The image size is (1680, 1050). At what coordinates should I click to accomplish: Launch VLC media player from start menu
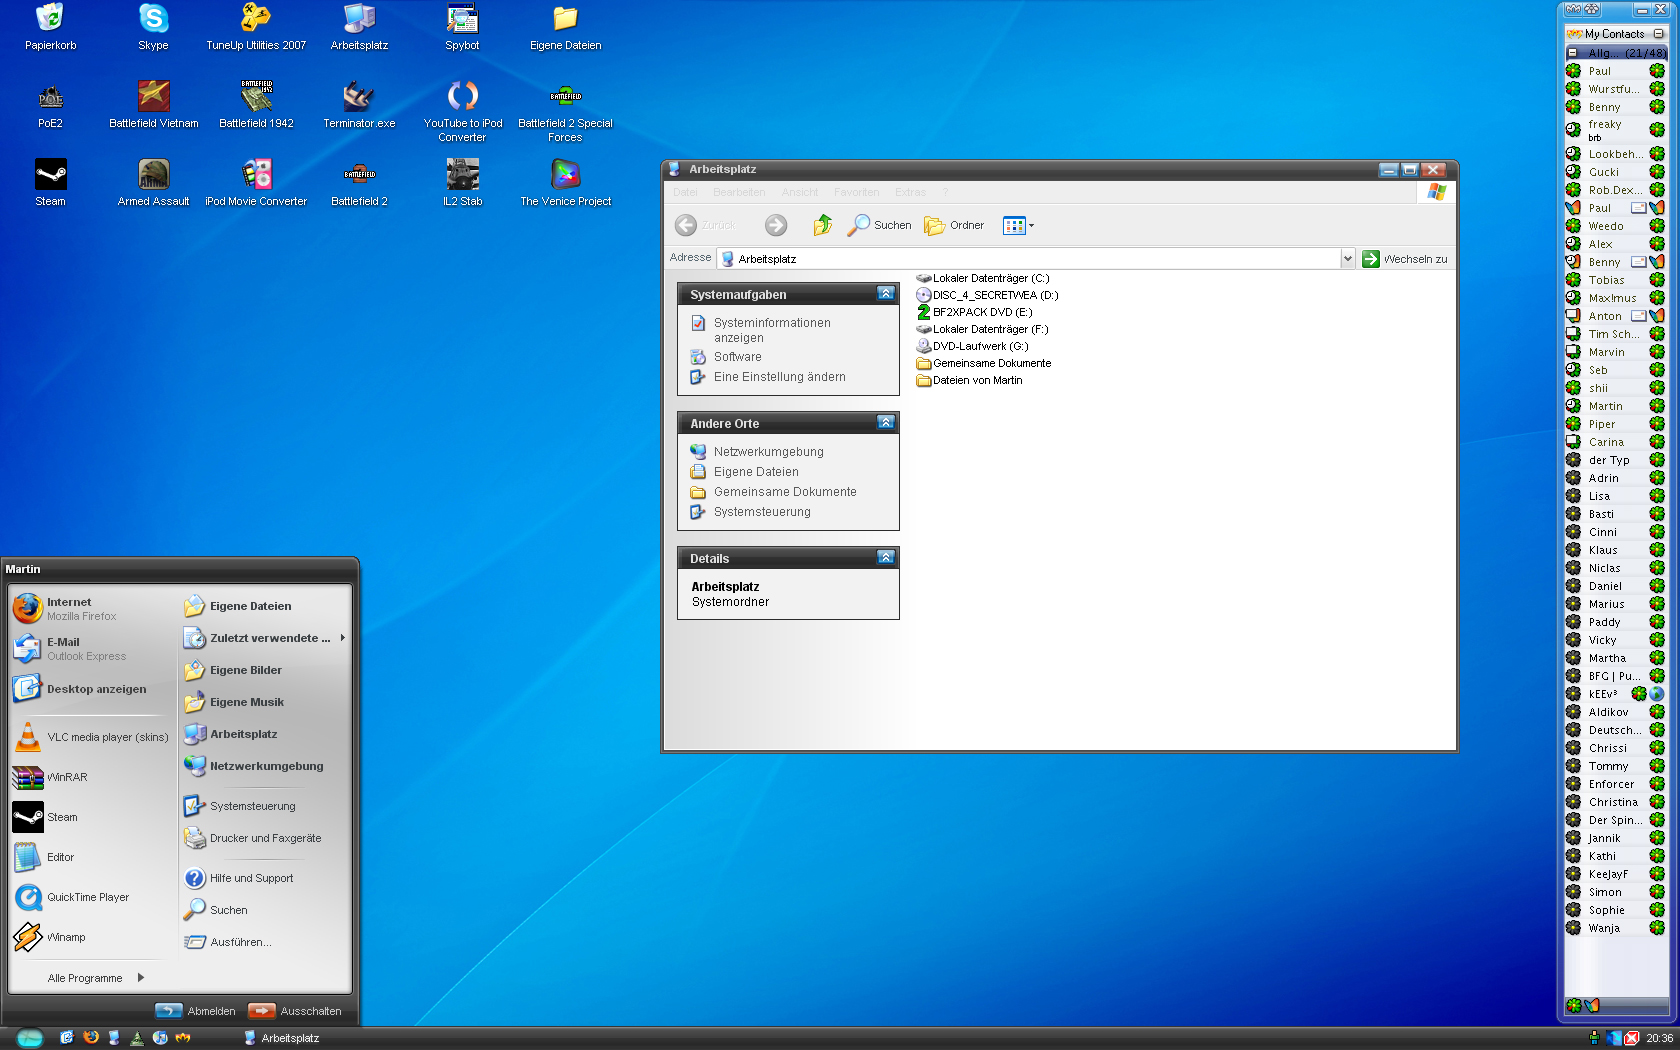click(90, 737)
